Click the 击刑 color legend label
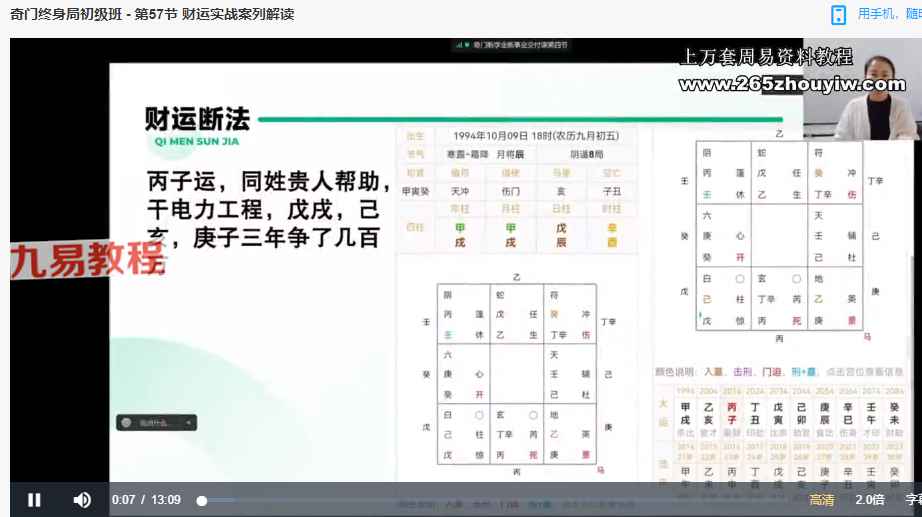 point(739,371)
